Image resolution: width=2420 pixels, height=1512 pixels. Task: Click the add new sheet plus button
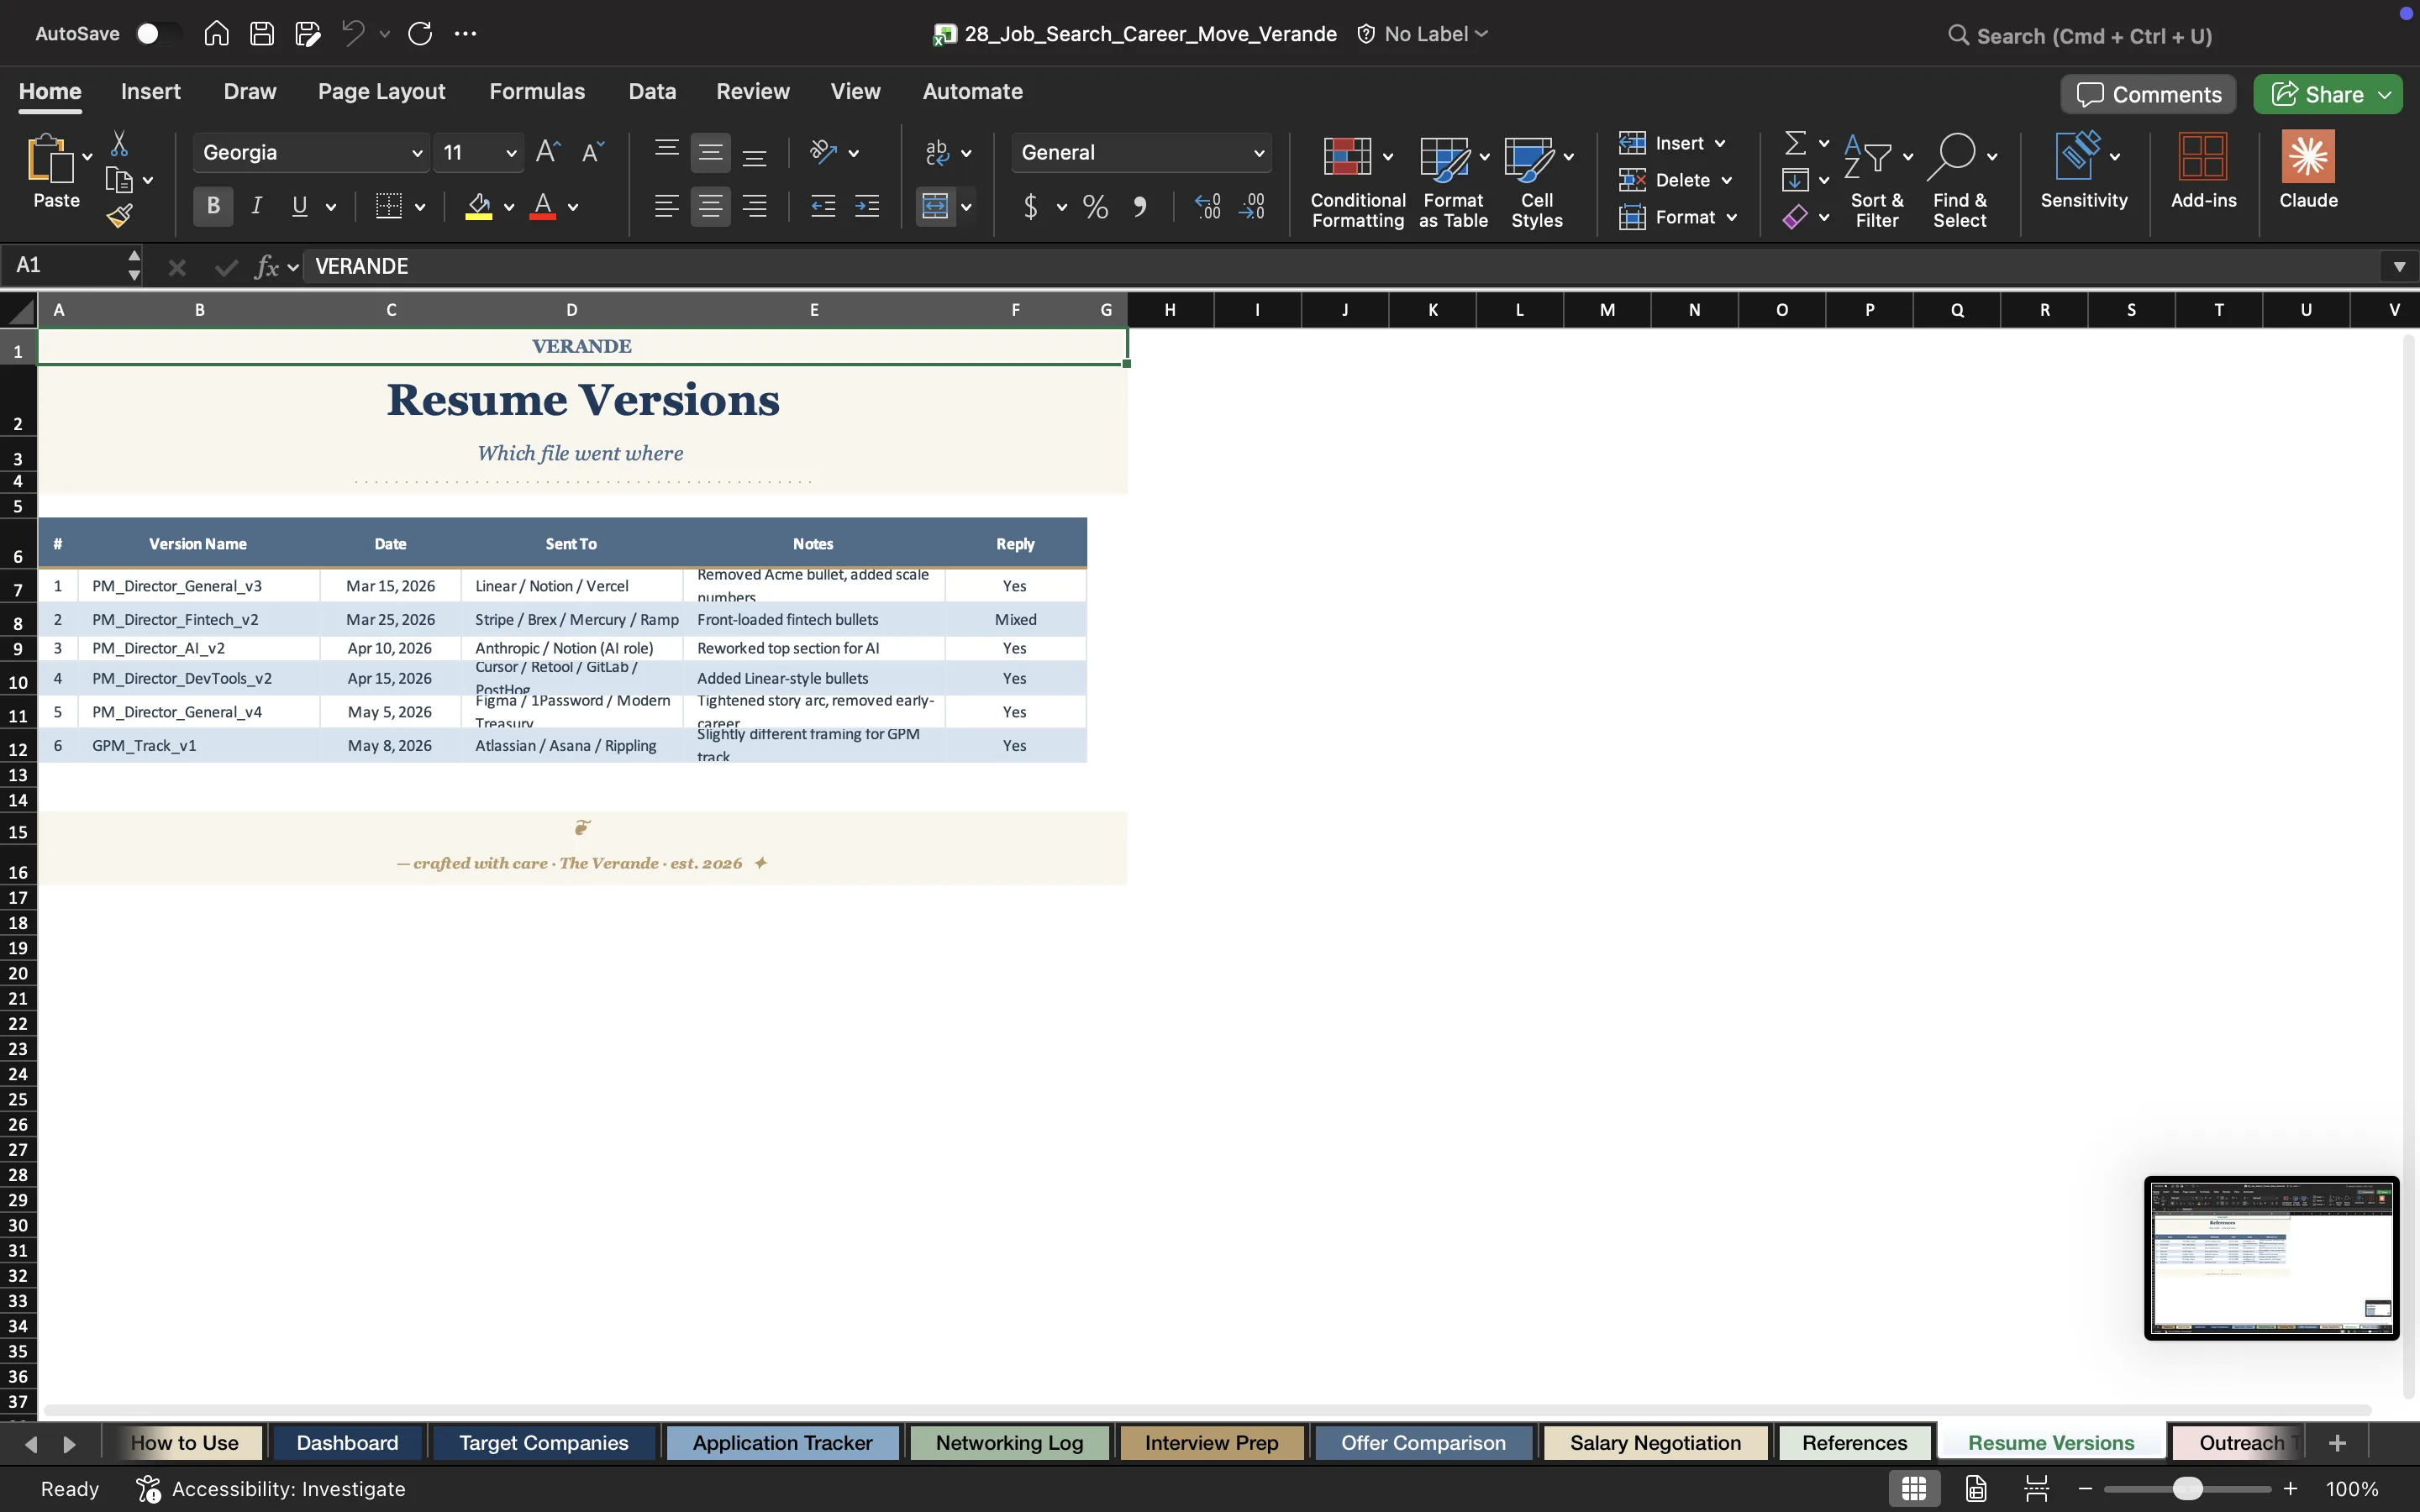pos(2337,1443)
